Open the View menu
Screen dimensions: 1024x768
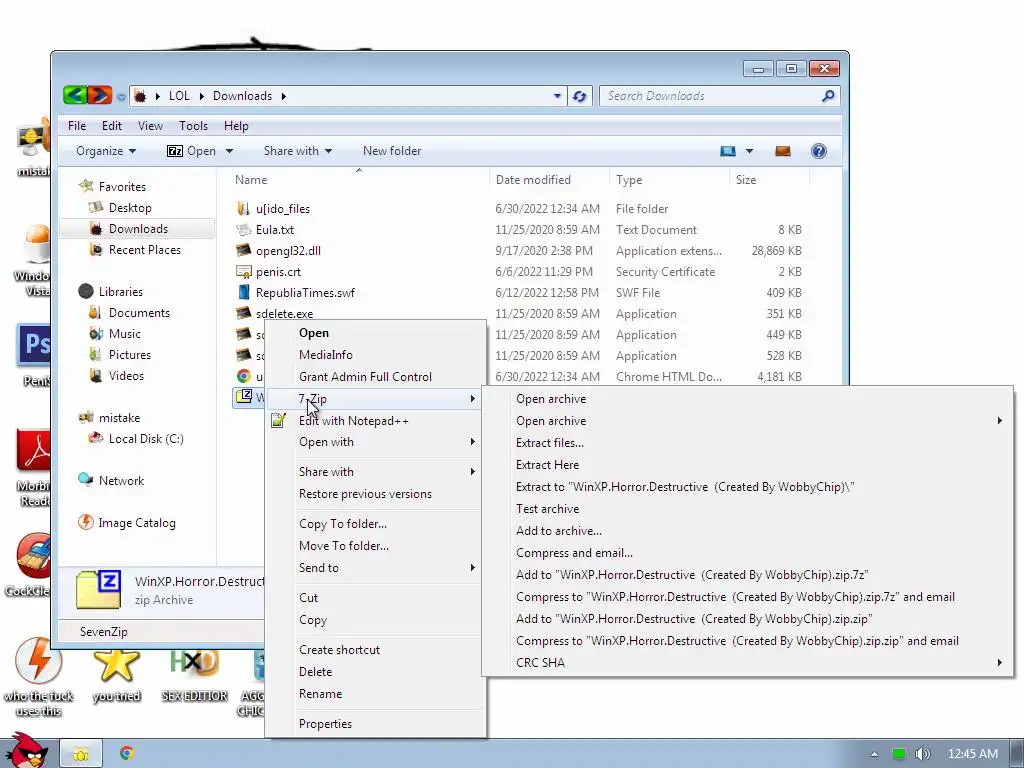tap(150, 126)
